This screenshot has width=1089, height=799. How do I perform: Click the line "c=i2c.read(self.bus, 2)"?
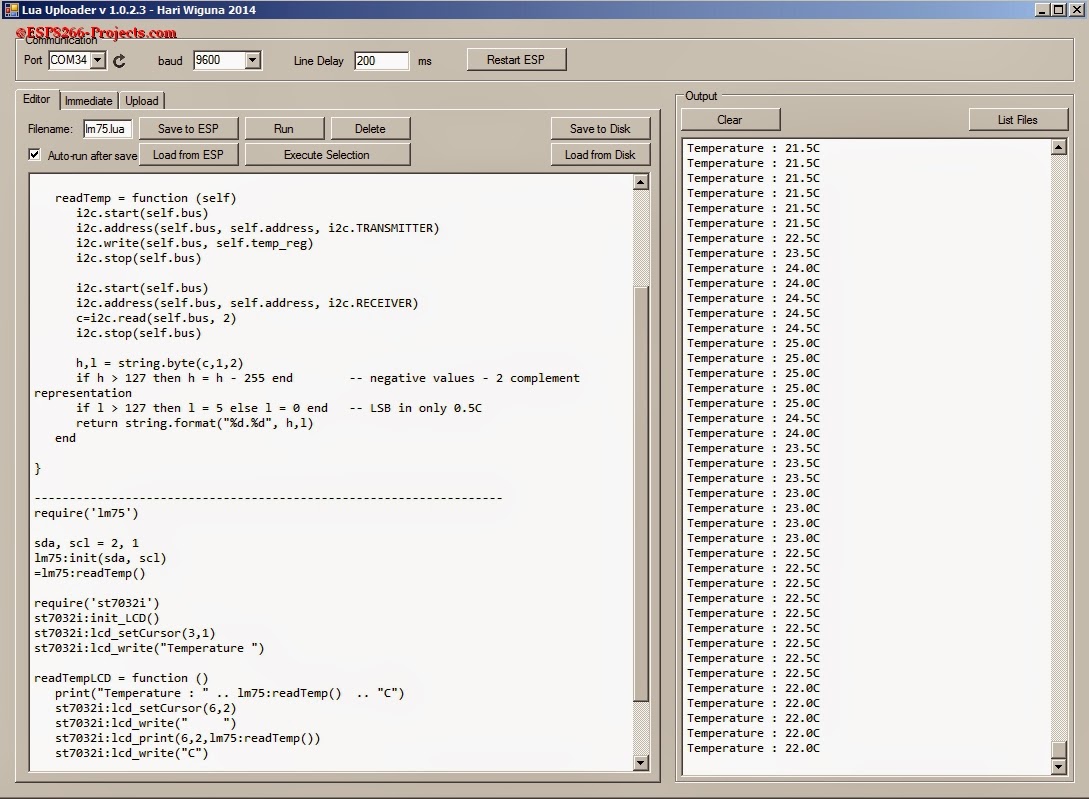[x=156, y=318]
